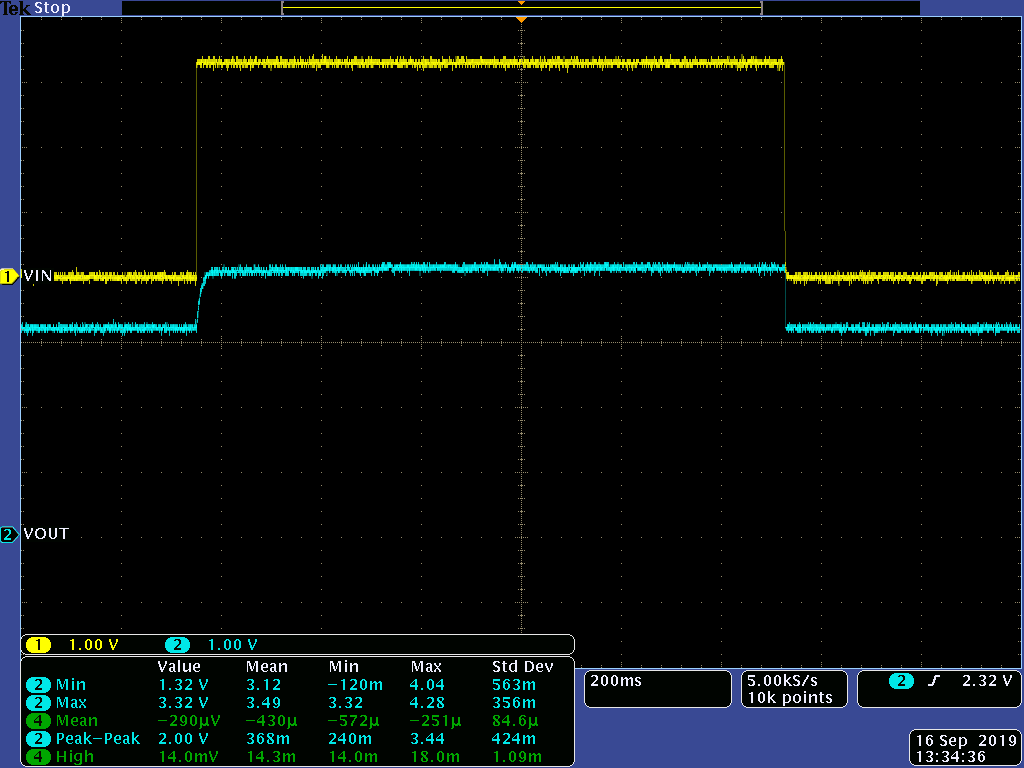Viewport: 1024px width, 768px height.
Task: Click the 200ms timebase readout
Action: pyautogui.click(x=616, y=680)
